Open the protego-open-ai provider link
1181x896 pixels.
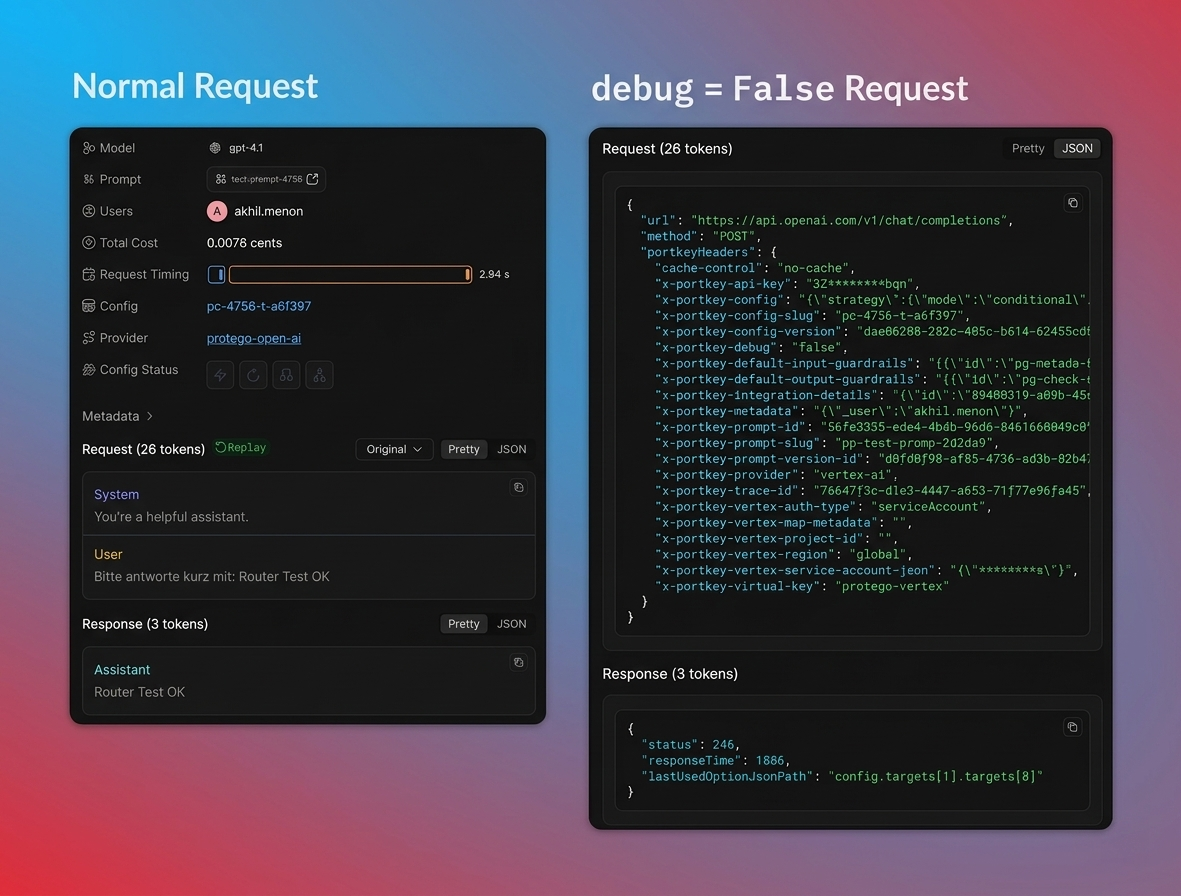point(254,338)
